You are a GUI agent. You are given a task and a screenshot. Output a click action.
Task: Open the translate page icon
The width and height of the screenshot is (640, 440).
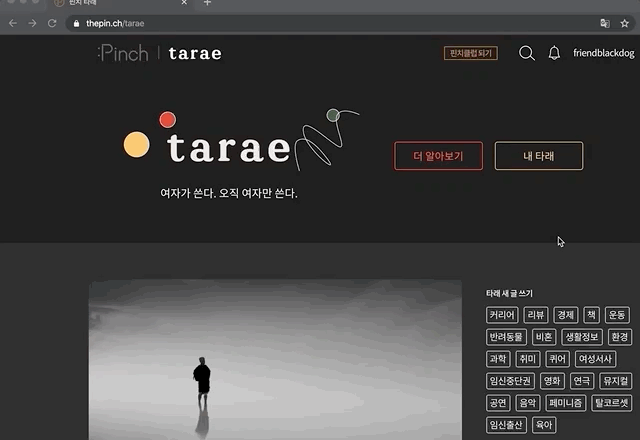605,23
